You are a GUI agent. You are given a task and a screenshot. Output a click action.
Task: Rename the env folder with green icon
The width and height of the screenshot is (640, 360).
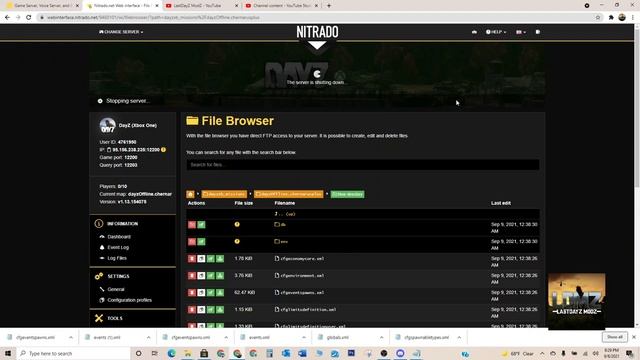(201, 242)
